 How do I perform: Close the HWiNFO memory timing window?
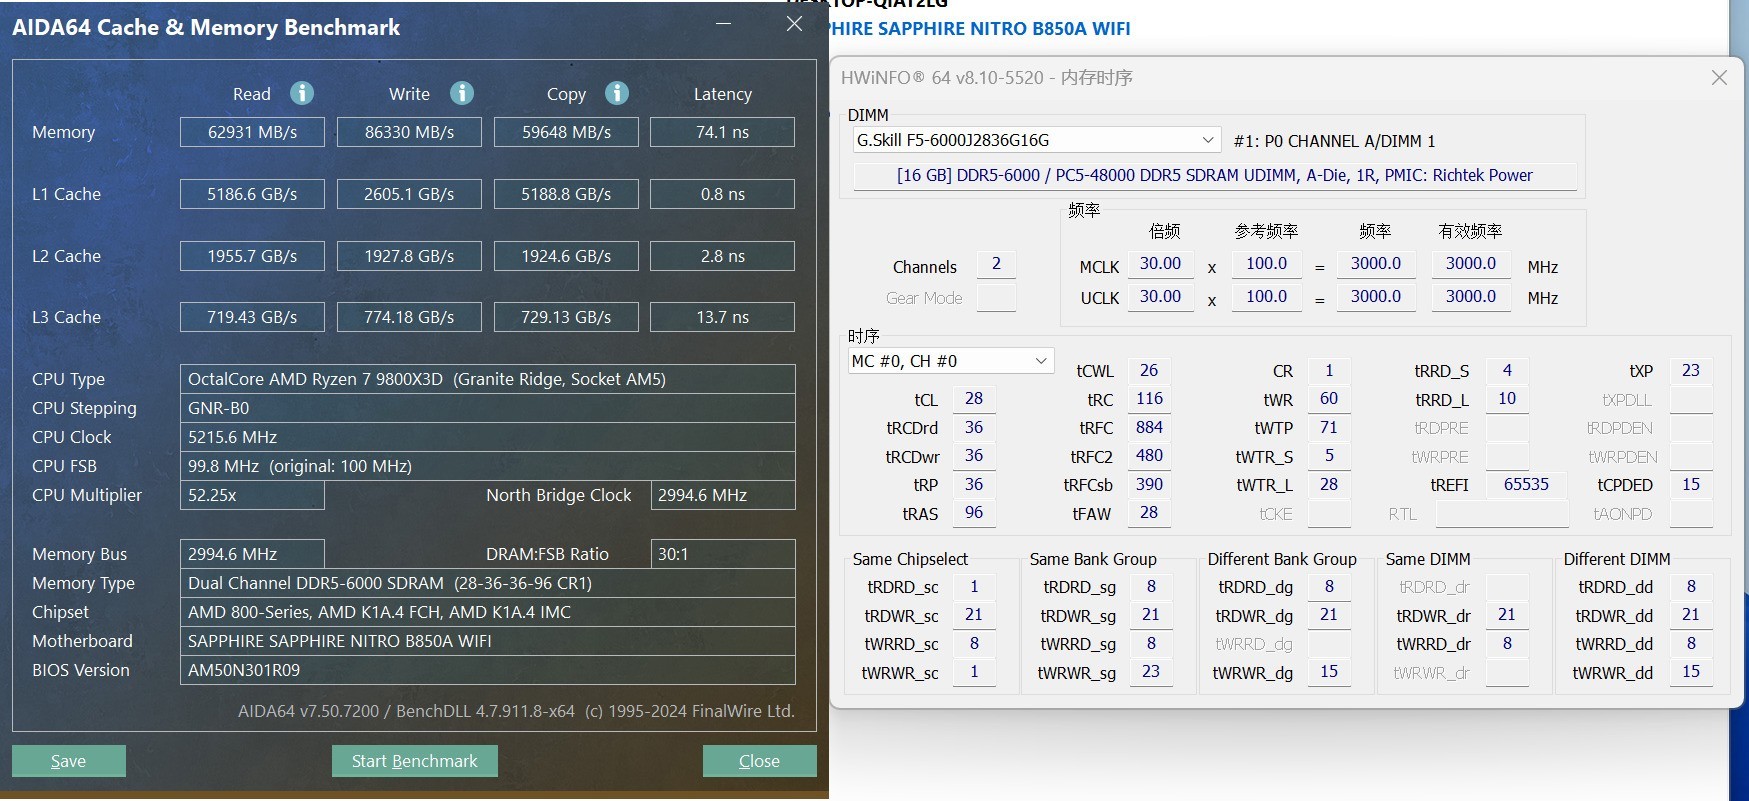(1718, 78)
